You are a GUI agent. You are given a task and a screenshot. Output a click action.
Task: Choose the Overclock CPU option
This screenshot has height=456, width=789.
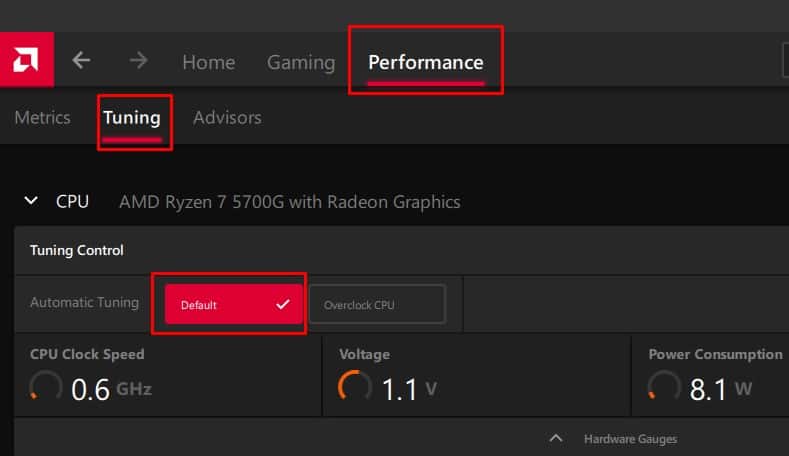(377, 305)
